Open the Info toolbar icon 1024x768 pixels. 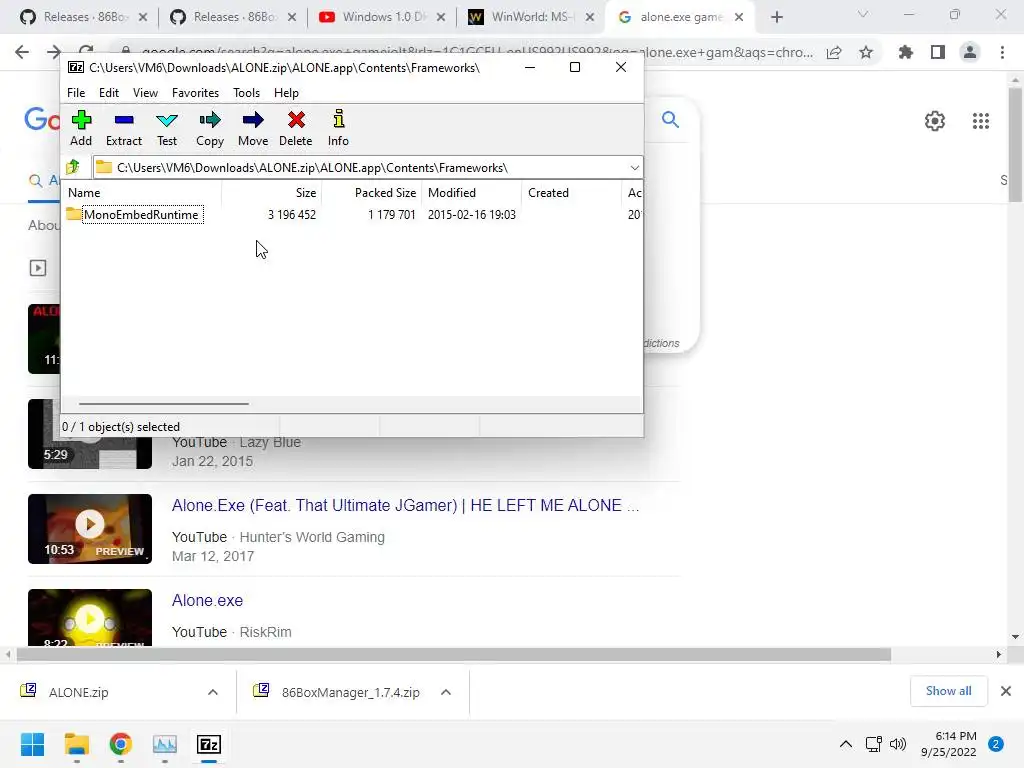(338, 128)
